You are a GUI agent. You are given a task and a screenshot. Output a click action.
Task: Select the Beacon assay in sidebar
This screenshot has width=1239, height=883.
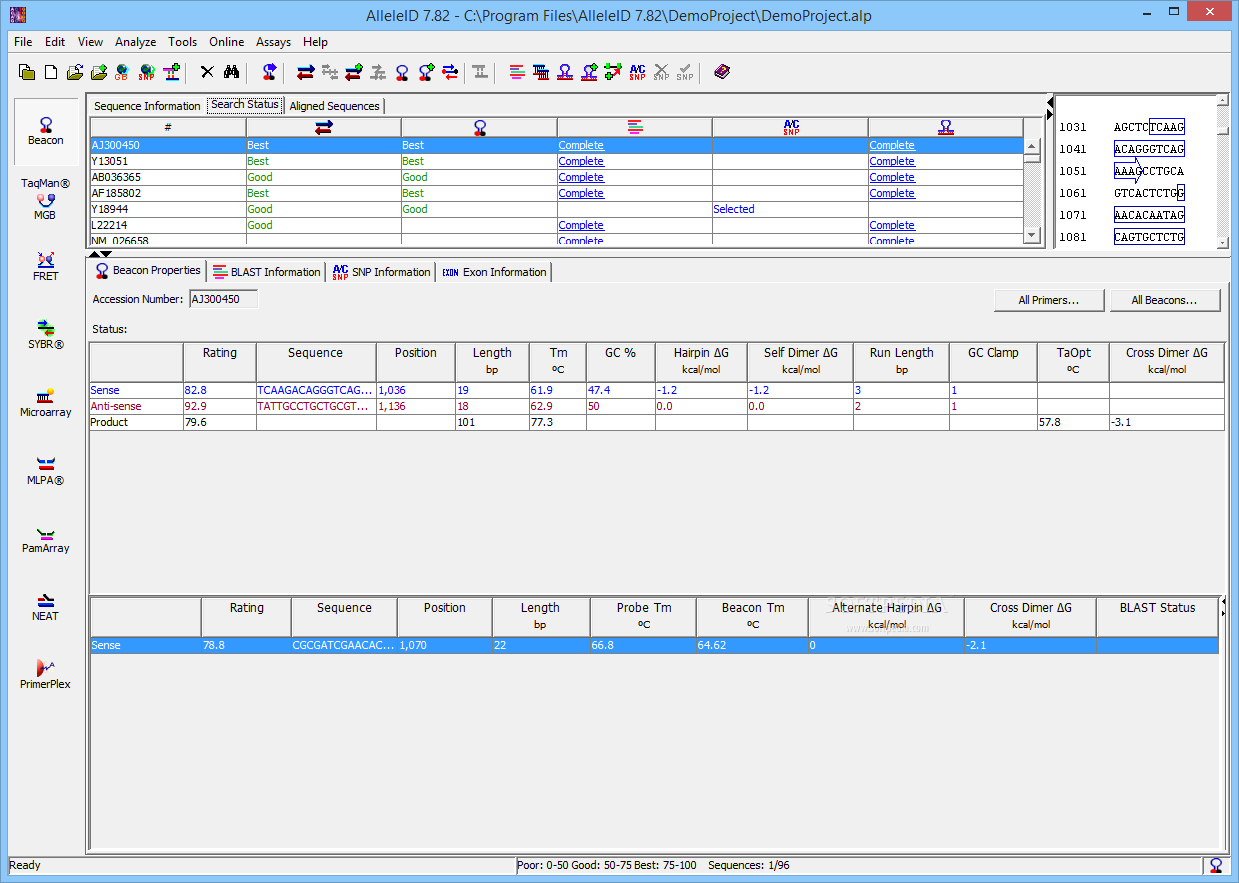pos(46,132)
